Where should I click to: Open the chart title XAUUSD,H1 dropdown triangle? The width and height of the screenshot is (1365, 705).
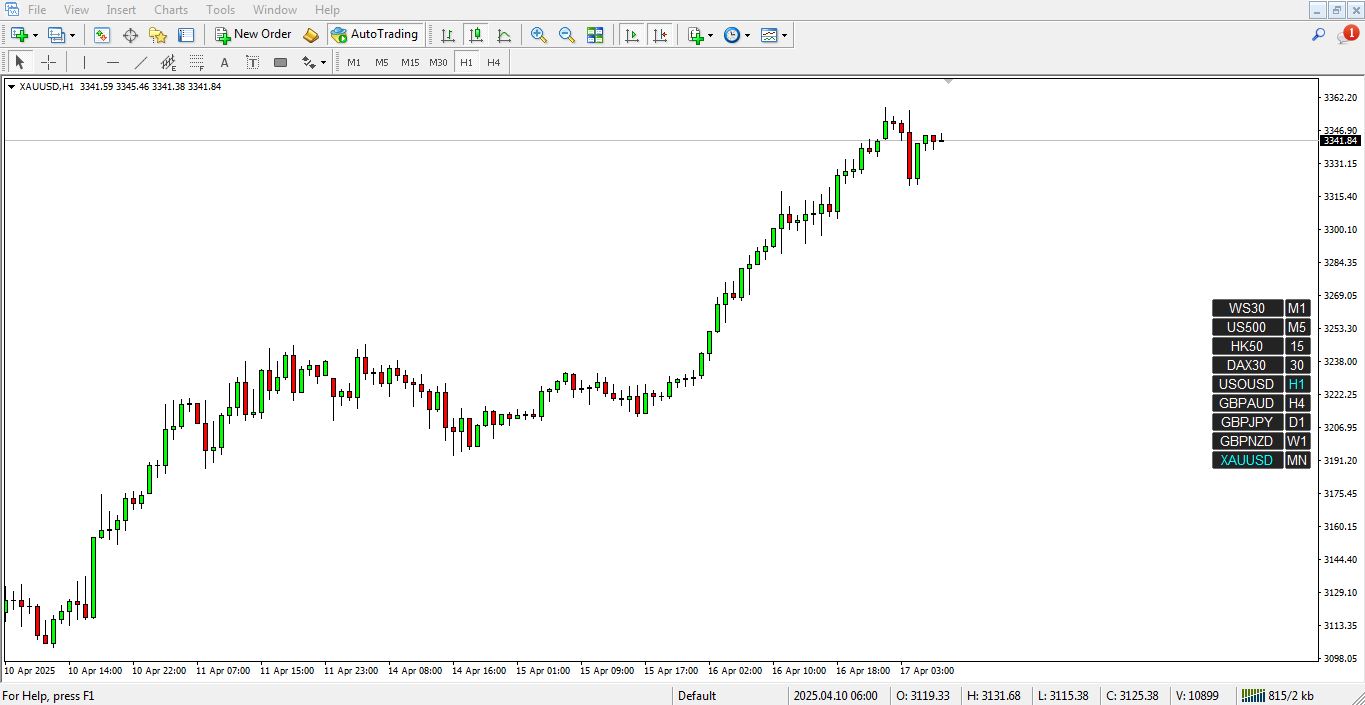coord(11,87)
